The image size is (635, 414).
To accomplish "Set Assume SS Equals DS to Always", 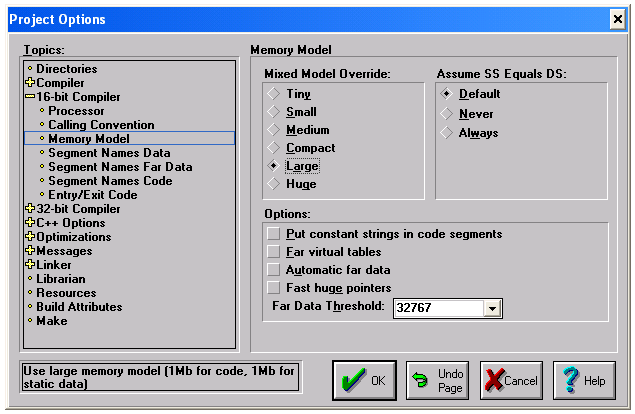I will (446, 132).
